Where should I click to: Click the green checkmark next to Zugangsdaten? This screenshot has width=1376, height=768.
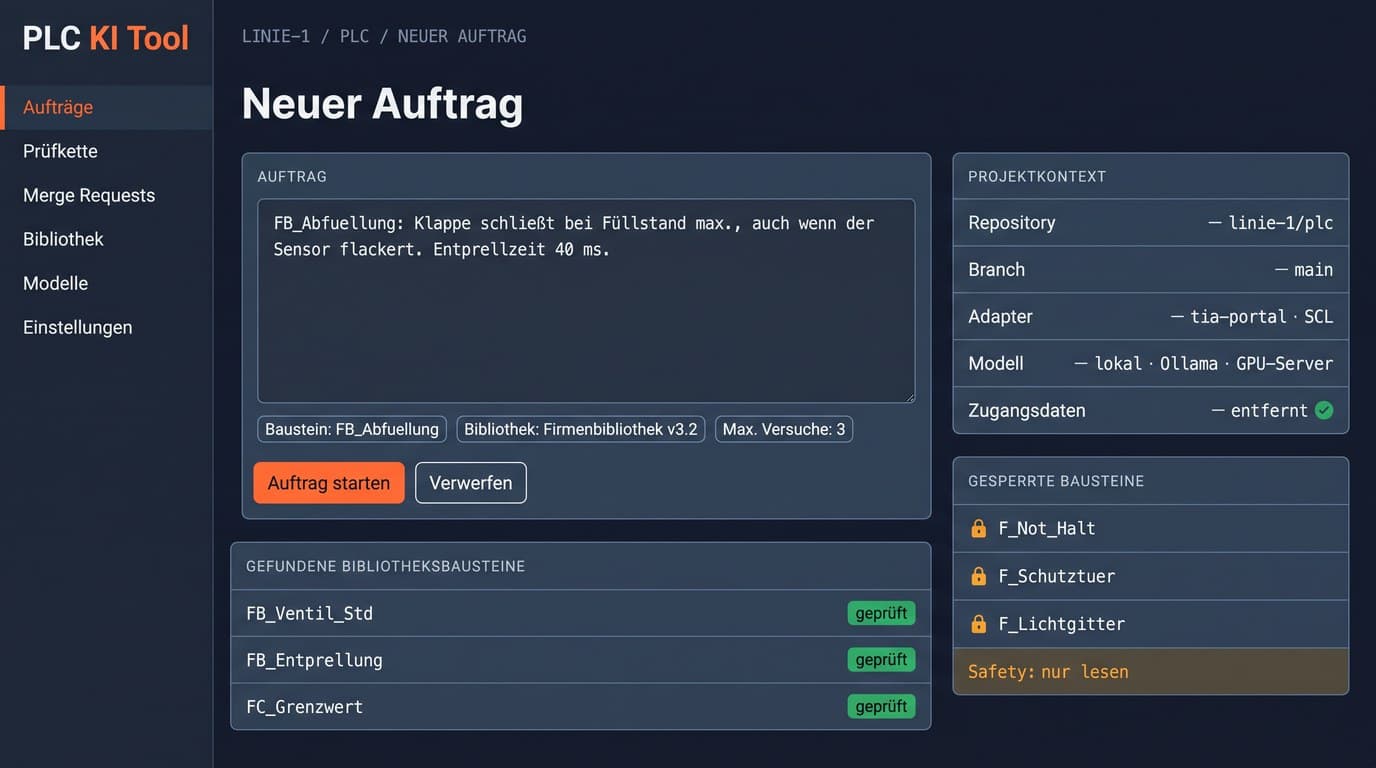(1324, 410)
